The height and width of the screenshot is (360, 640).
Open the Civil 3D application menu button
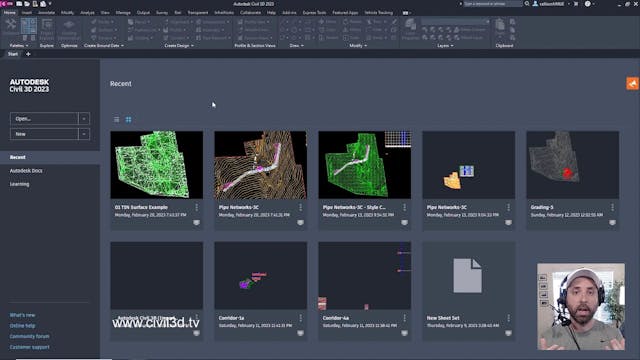[x=7, y=4]
